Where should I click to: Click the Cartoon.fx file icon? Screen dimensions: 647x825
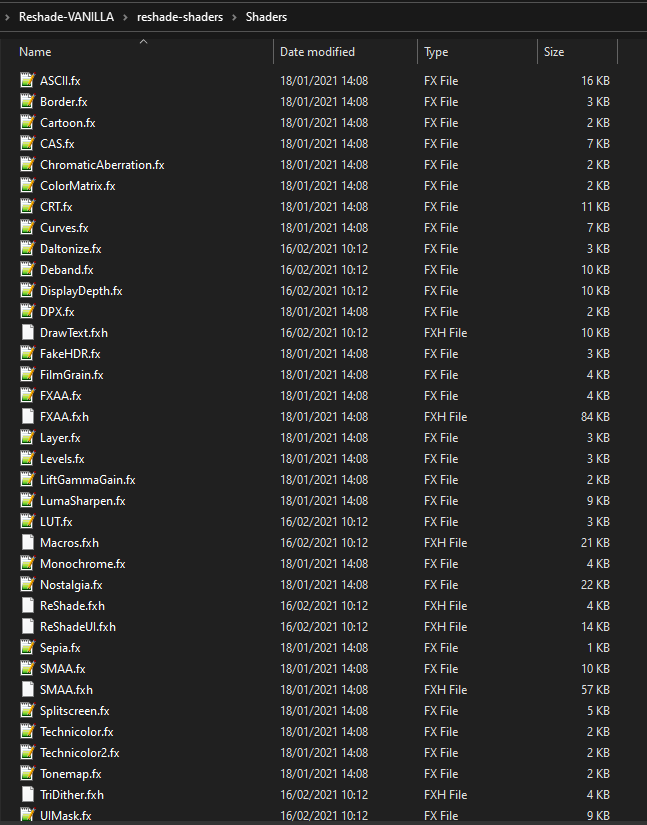point(27,122)
